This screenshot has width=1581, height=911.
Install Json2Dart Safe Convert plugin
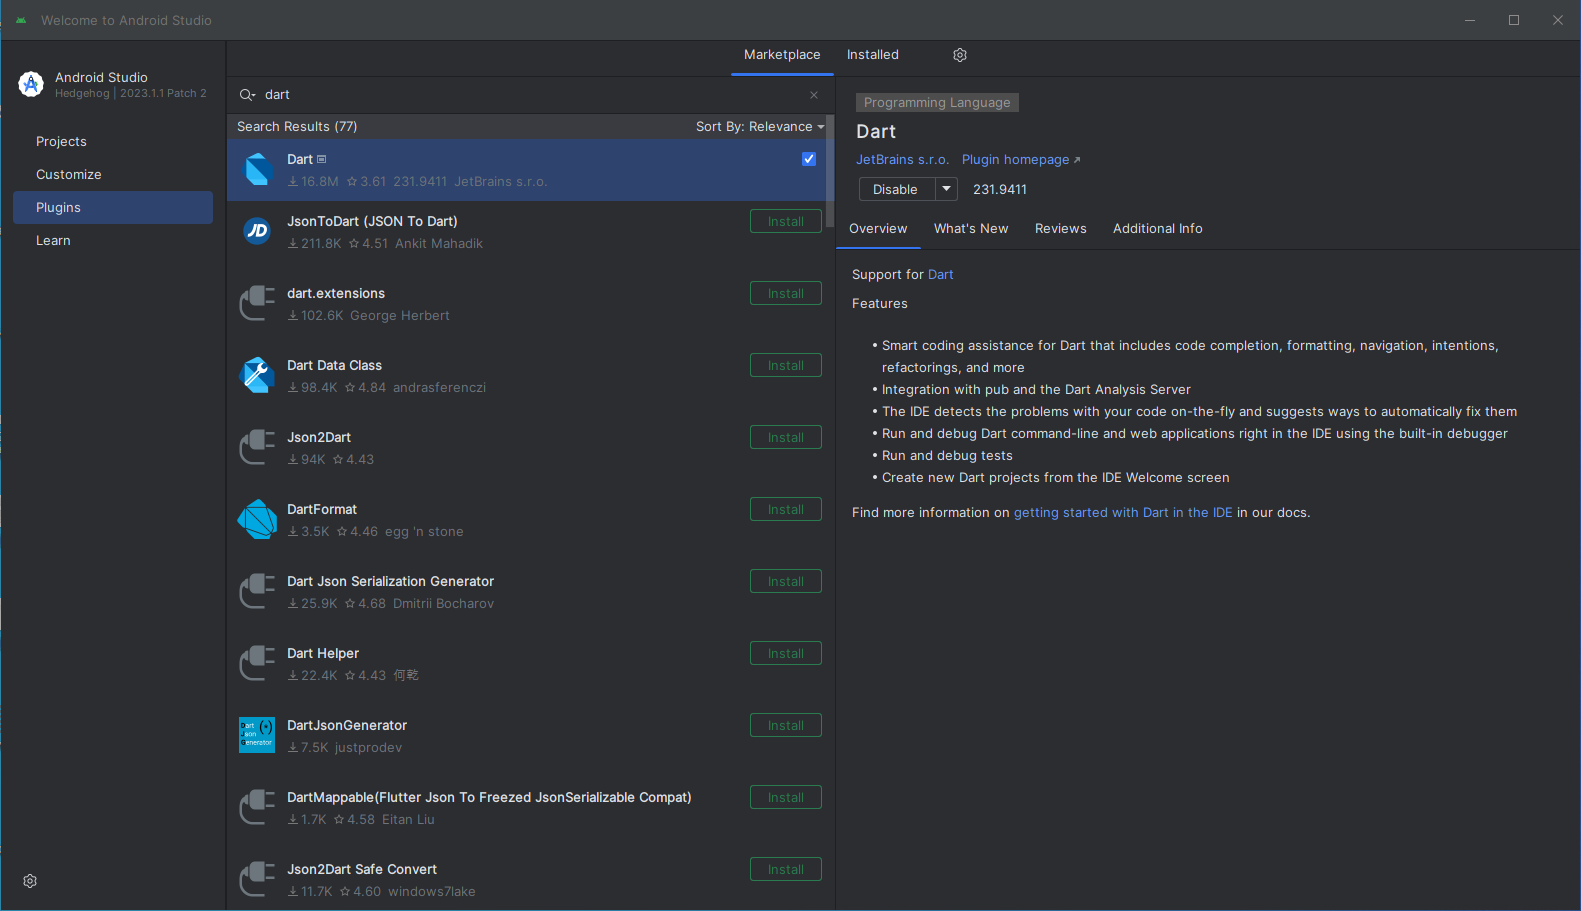tap(786, 870)
